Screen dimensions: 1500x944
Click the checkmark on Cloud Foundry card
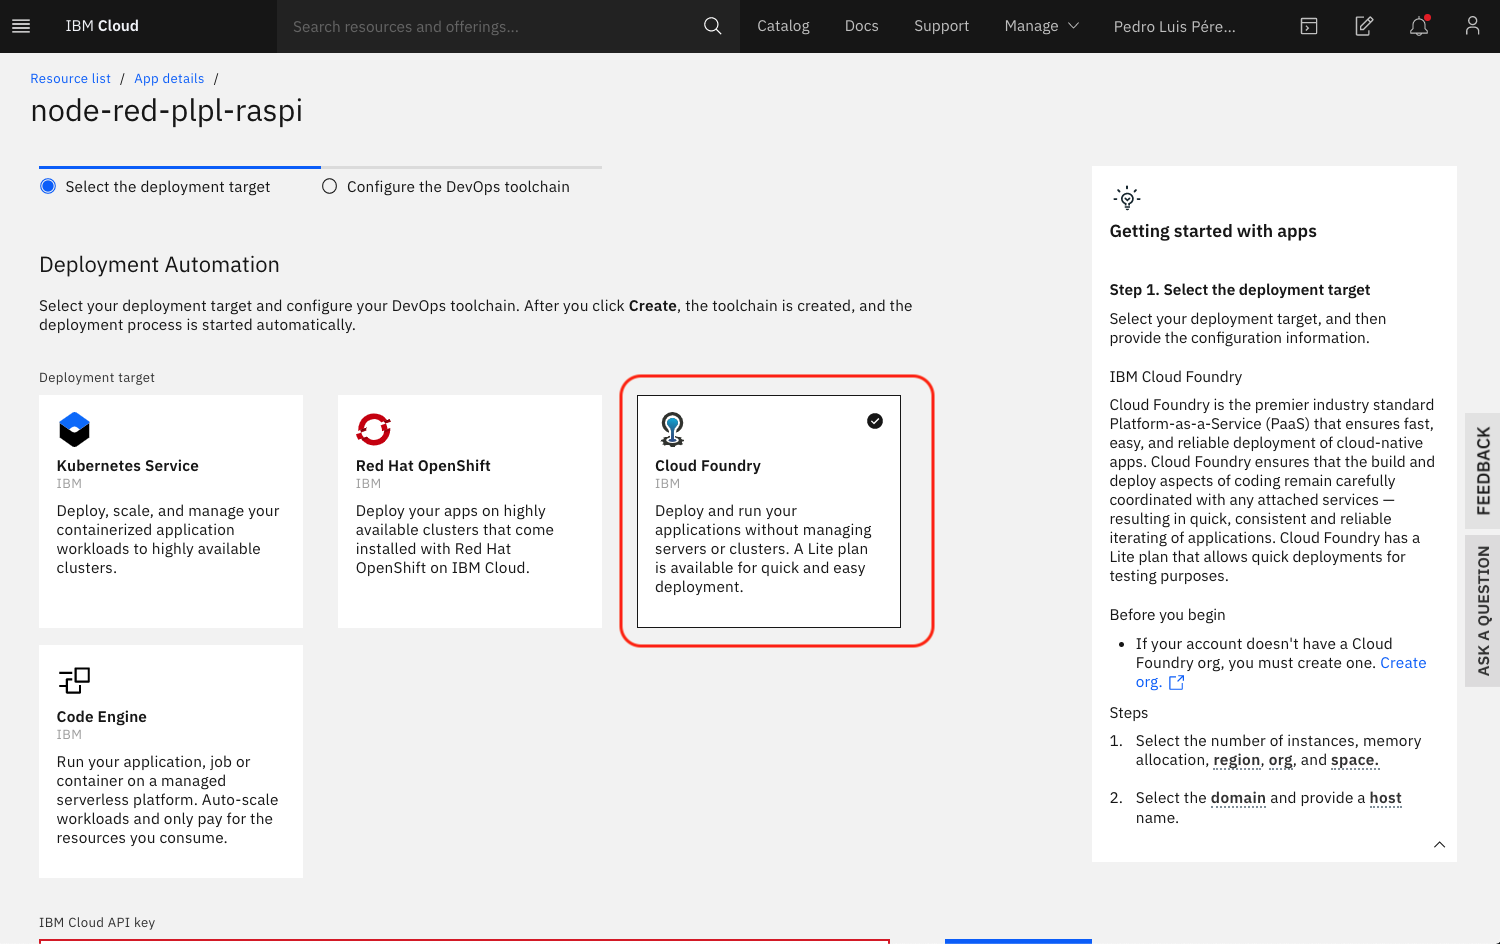(x=875, y=421)
